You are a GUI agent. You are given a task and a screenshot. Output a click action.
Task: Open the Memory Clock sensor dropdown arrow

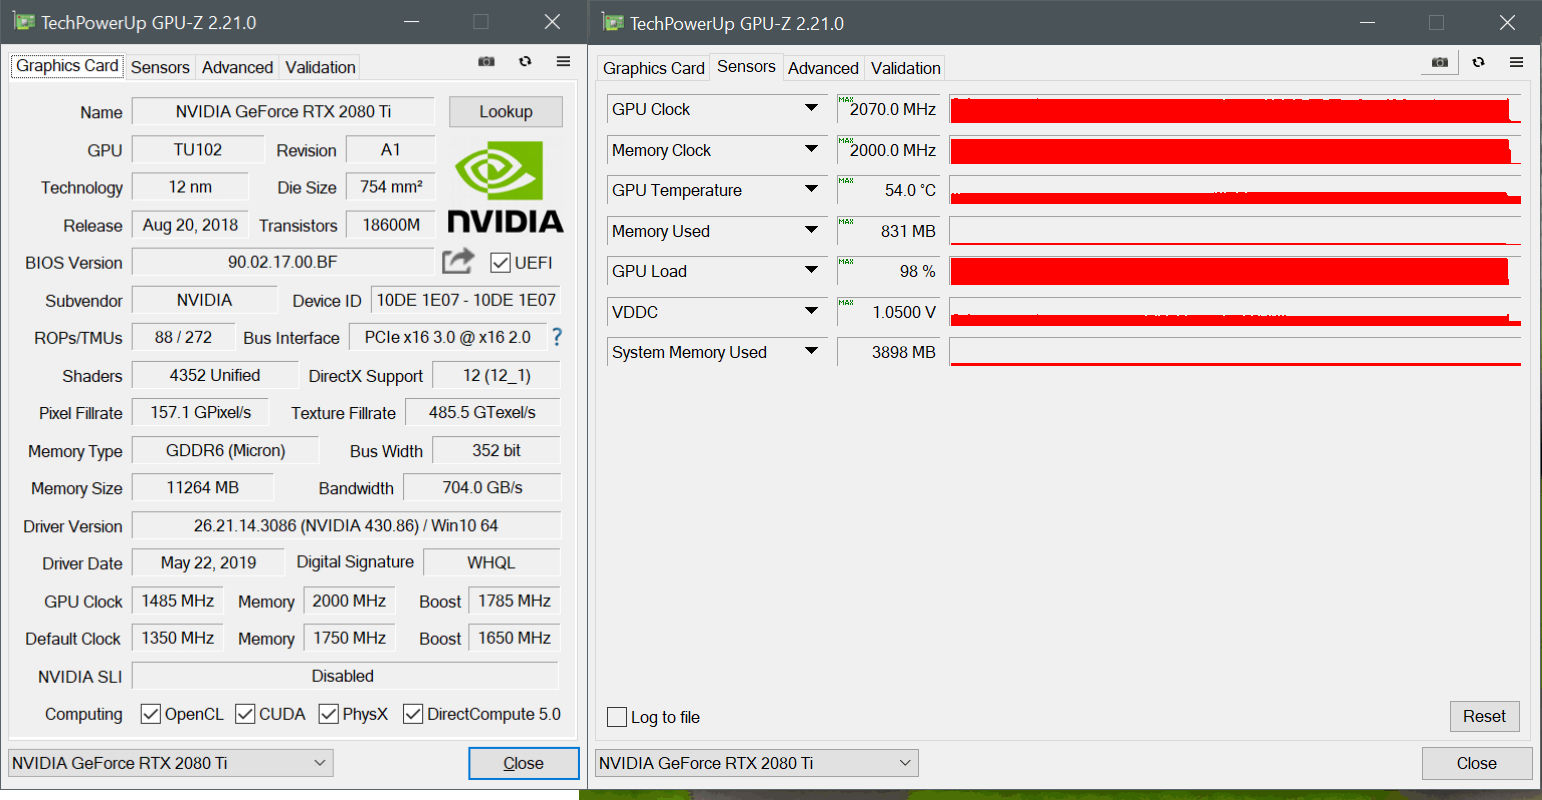pos(812,149)
